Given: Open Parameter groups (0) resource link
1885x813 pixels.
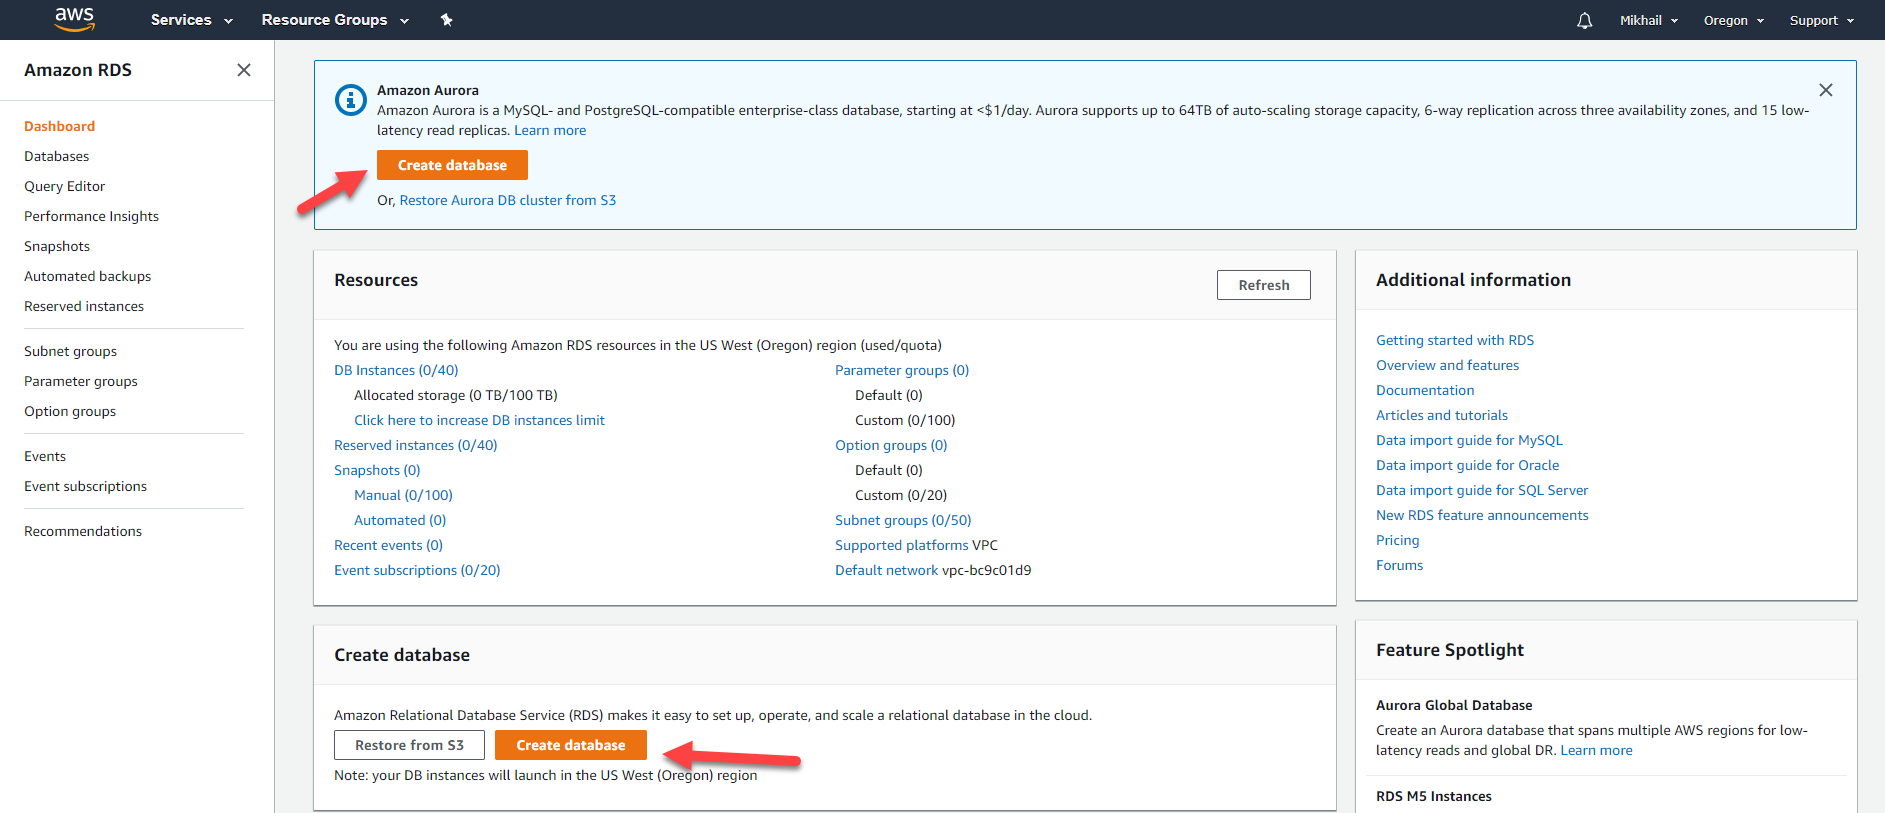Looking at the screenshot, I should [x=902, y=370].
